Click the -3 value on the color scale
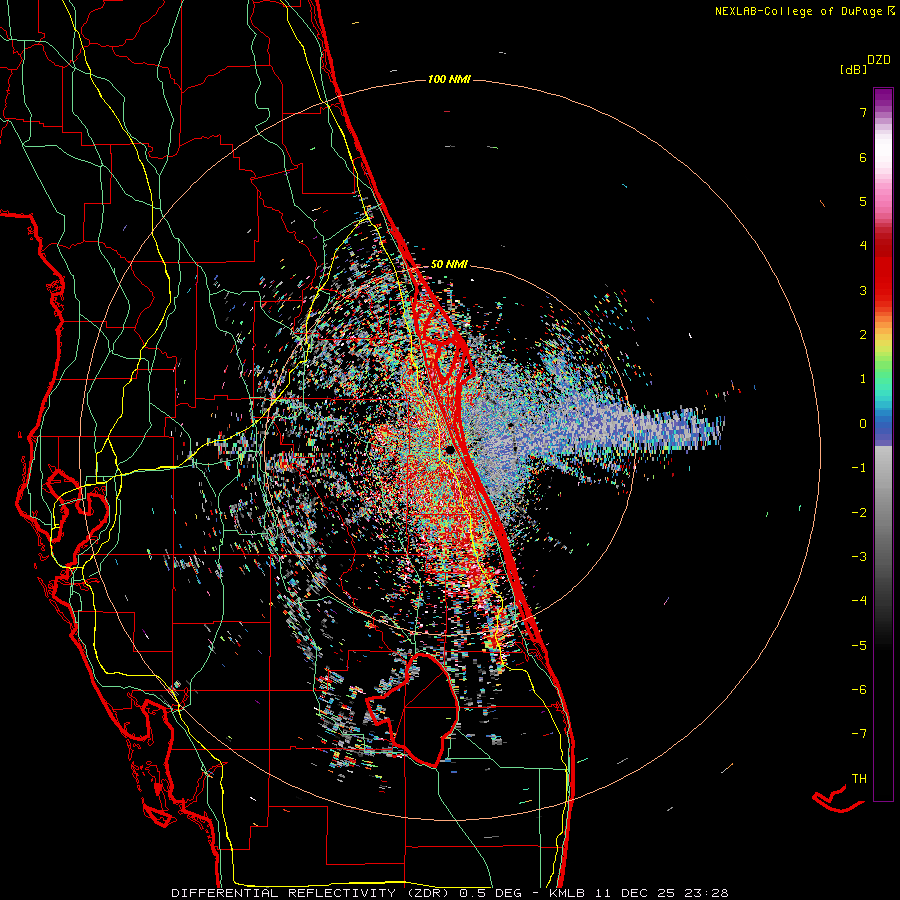The image size is (900, 900). 859,556
